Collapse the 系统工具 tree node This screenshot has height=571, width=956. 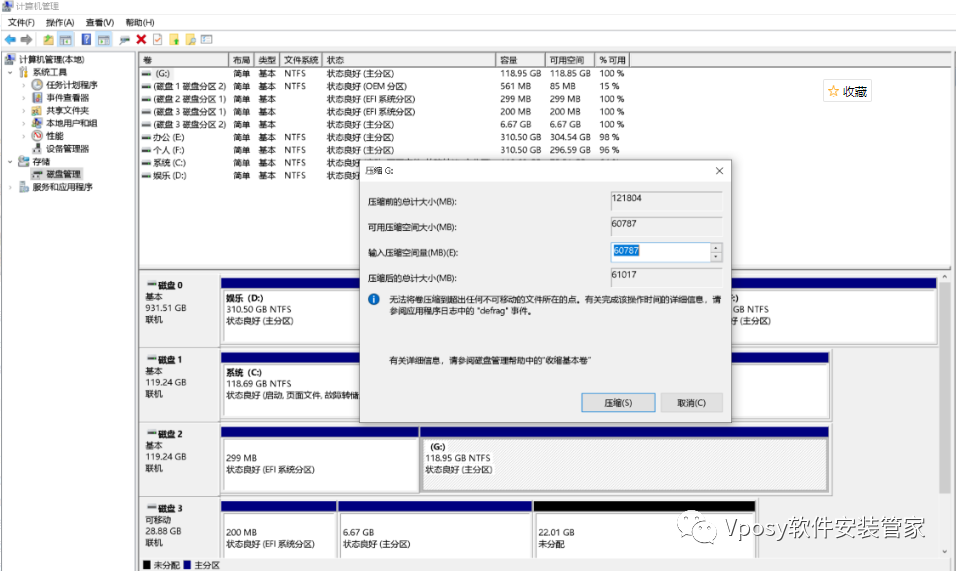coord(11,72)
